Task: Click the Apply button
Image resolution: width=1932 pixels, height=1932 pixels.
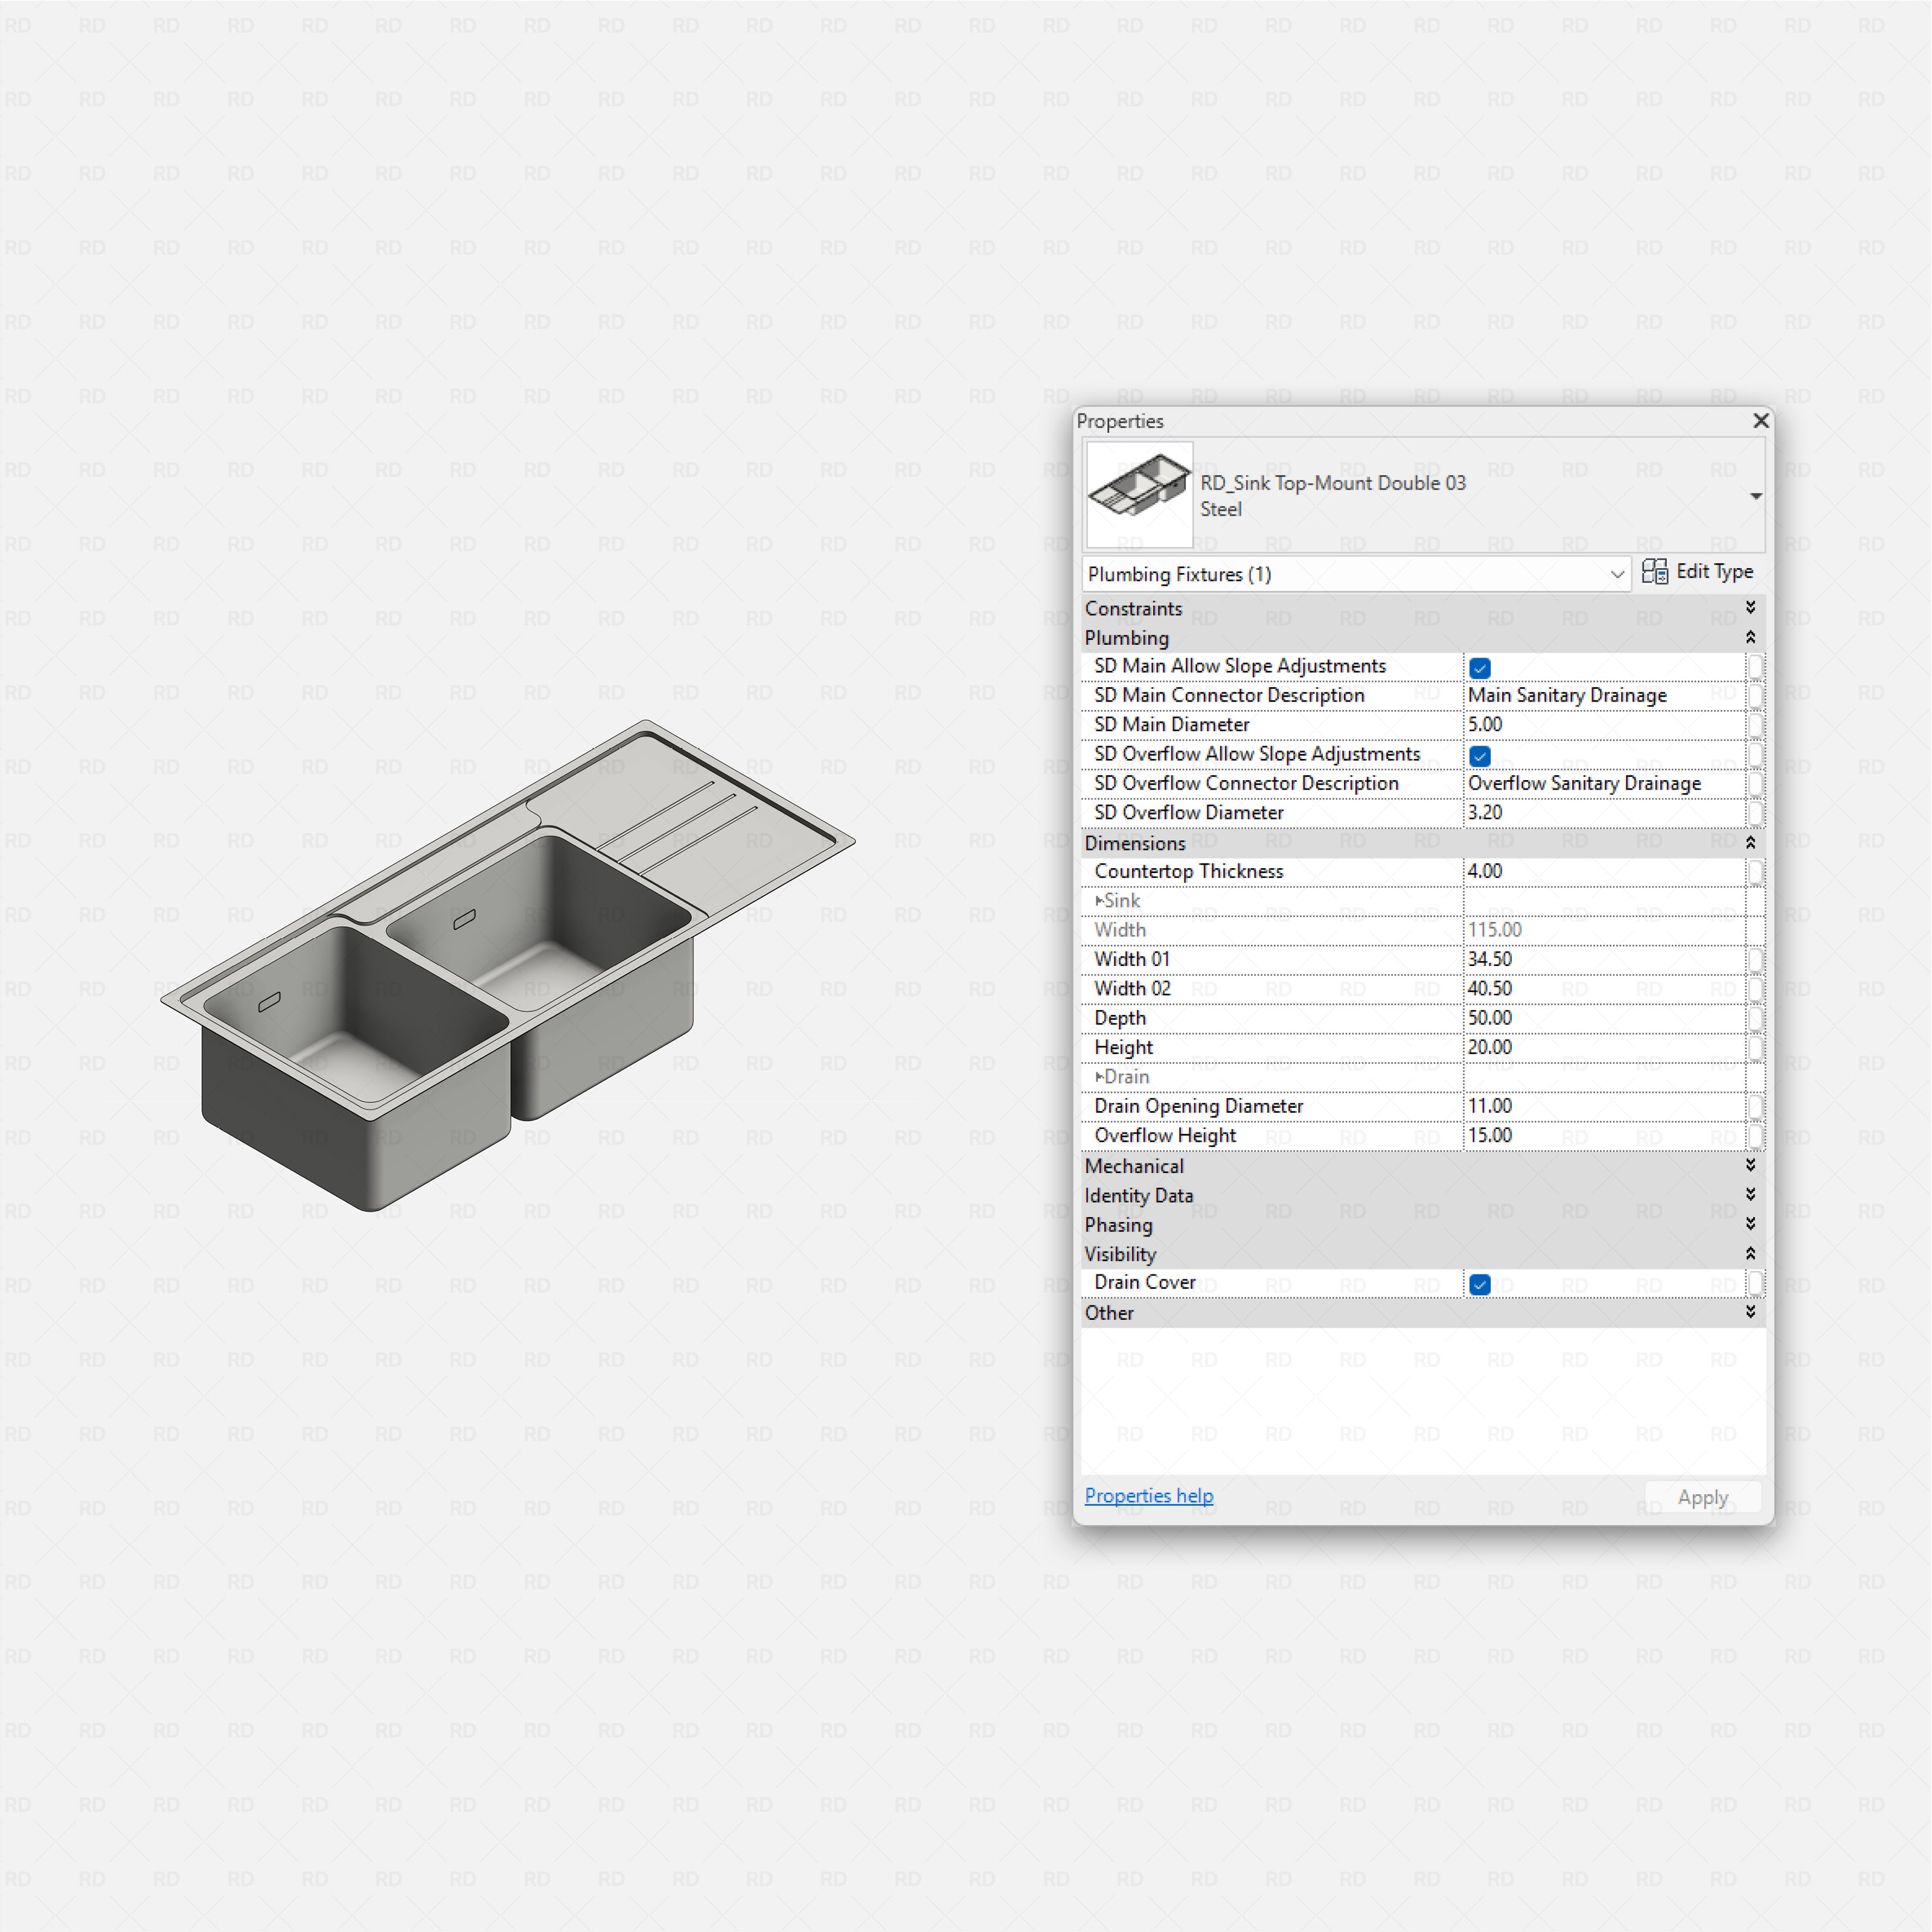Action: (x=1702, y=1497)
